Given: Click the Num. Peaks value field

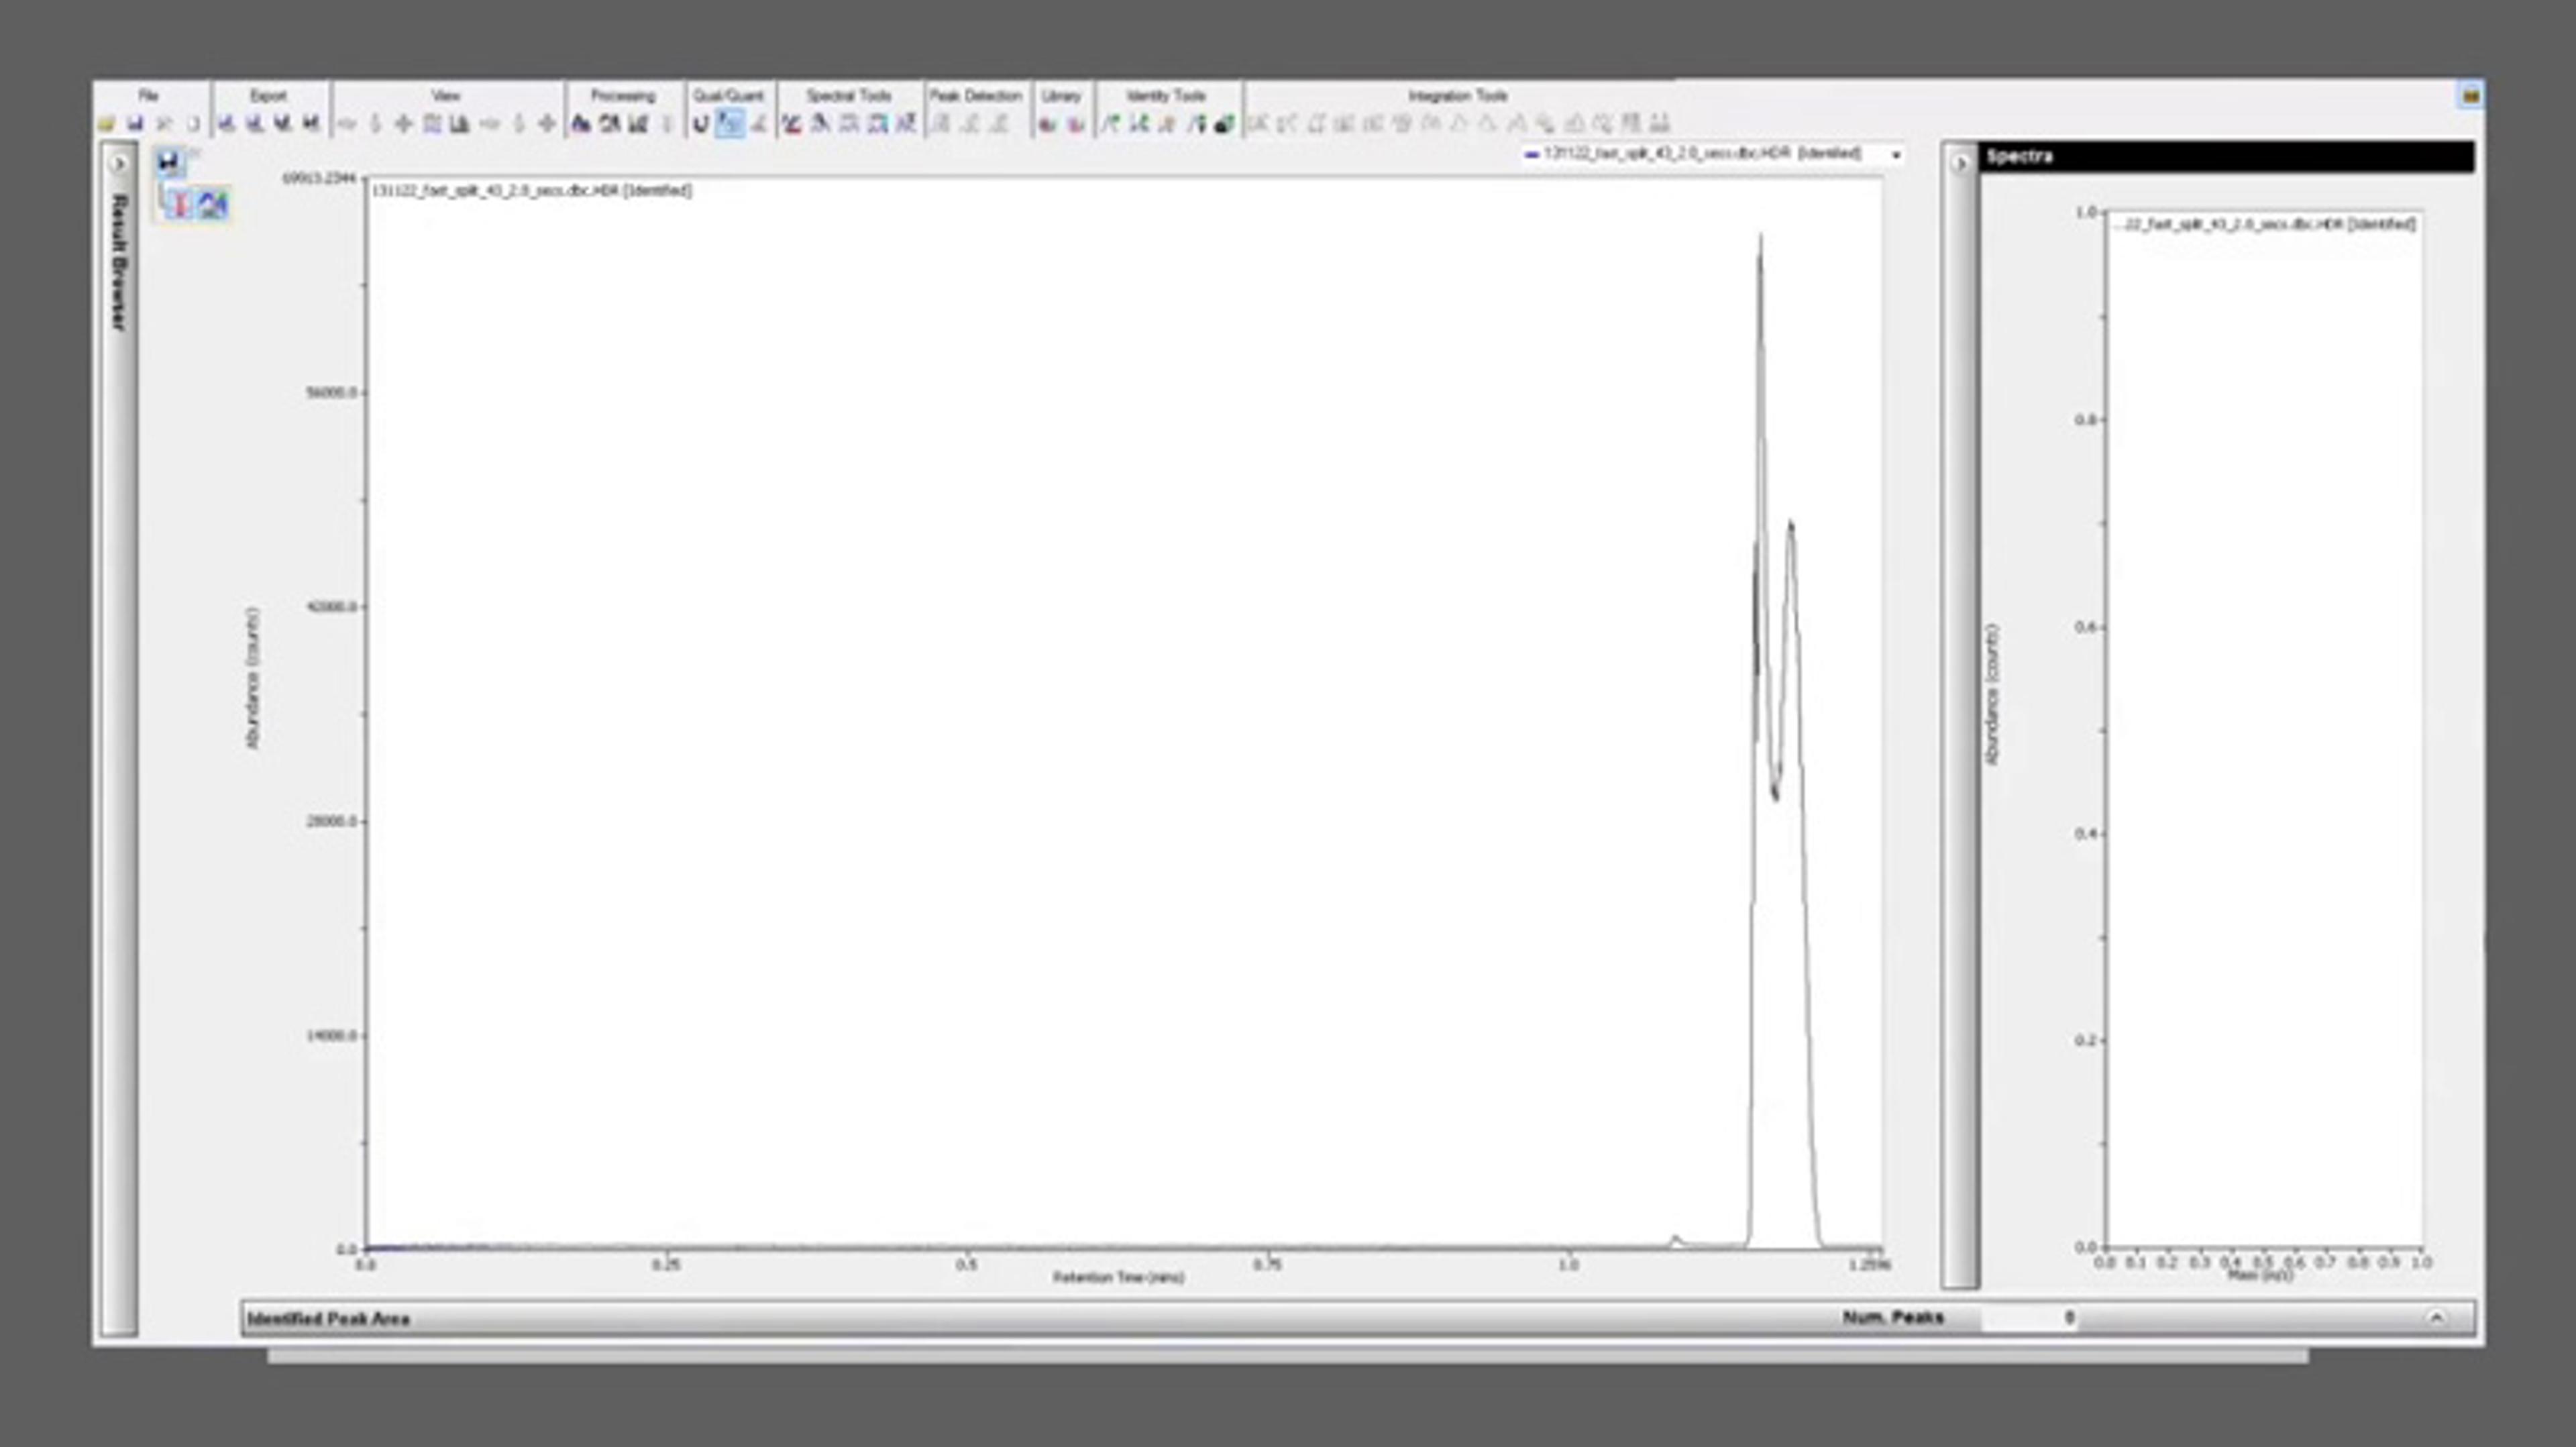Looking at the screenshot, I should click(x=2030, y=1318).
